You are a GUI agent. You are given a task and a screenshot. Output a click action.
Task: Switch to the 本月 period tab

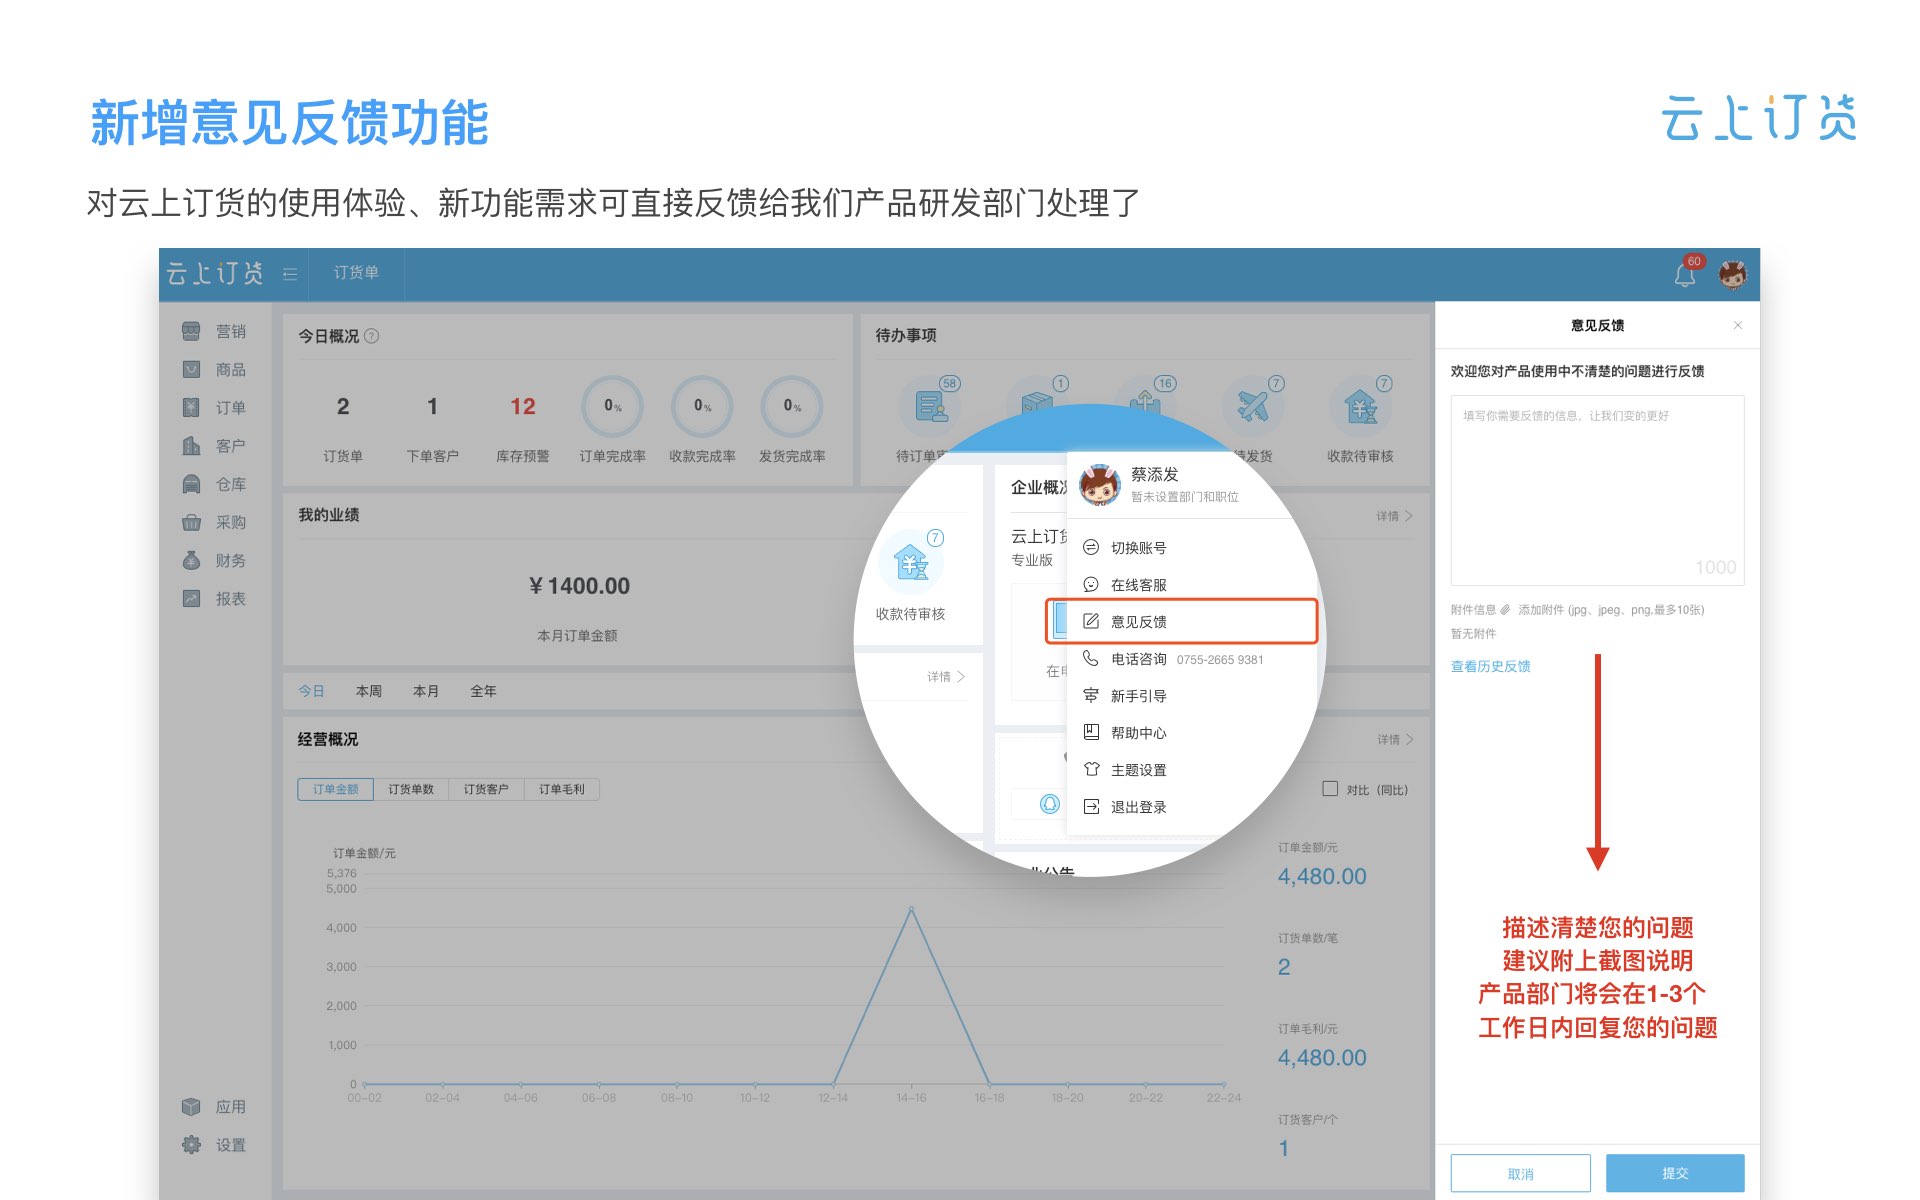[425, 691]
